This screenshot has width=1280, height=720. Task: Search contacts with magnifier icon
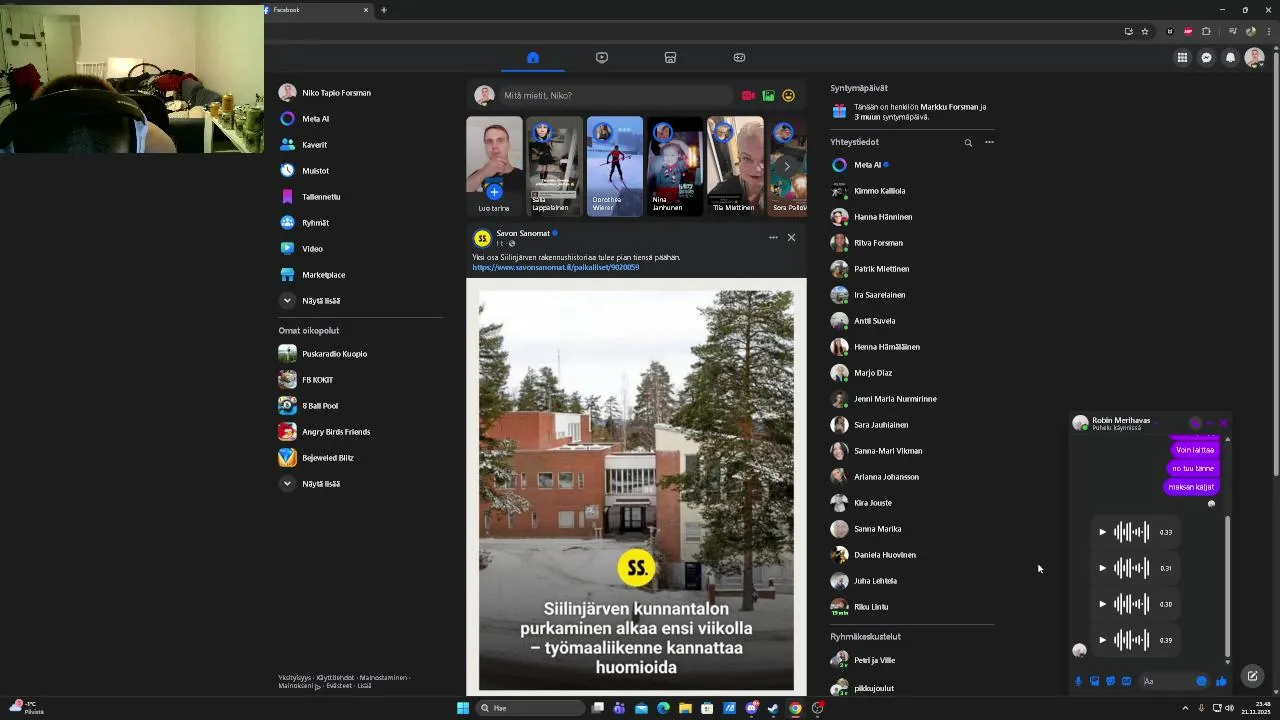pos(968,143)
